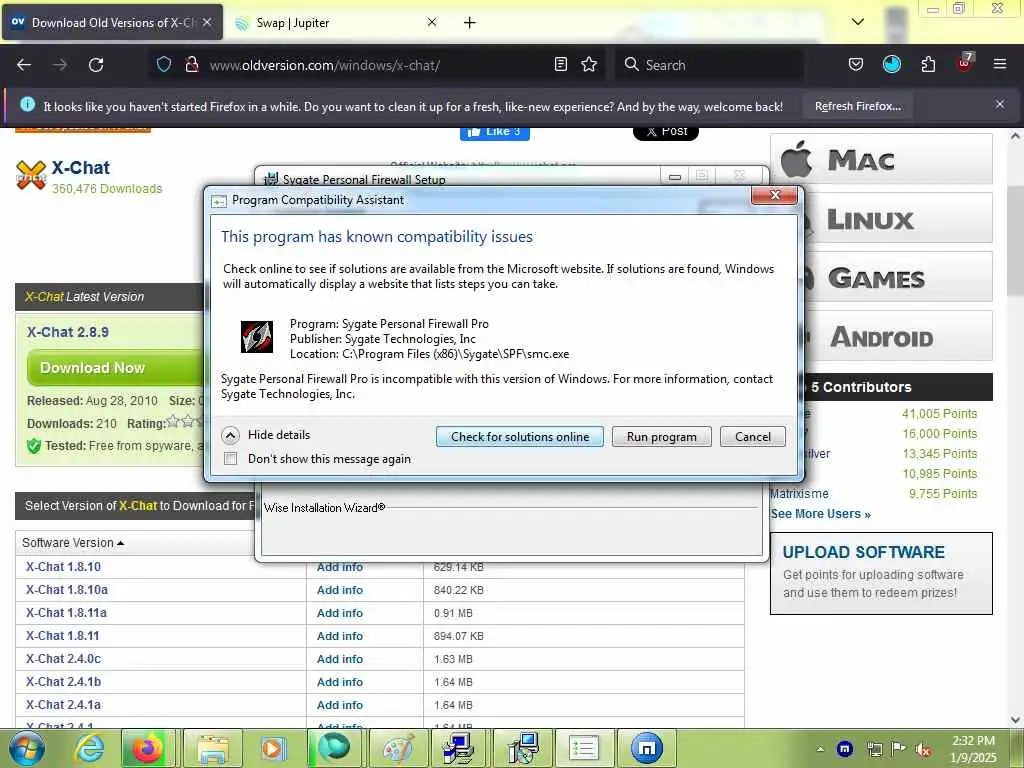The image size is (1024, 768).
Task: Collapse details with Hide details chevron
Action: coord(230,435)
